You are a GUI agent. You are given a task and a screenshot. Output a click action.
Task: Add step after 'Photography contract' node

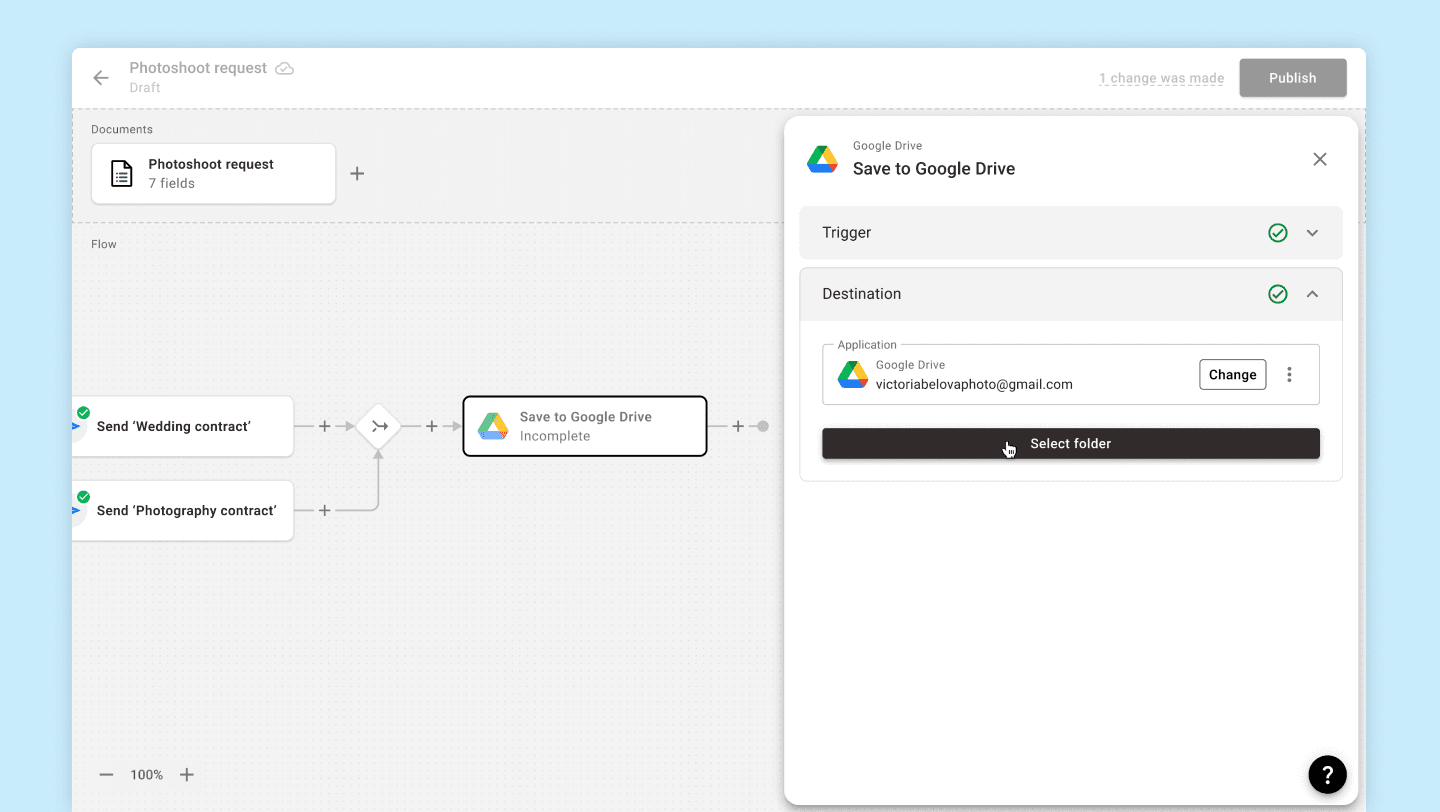click(324, 510)
